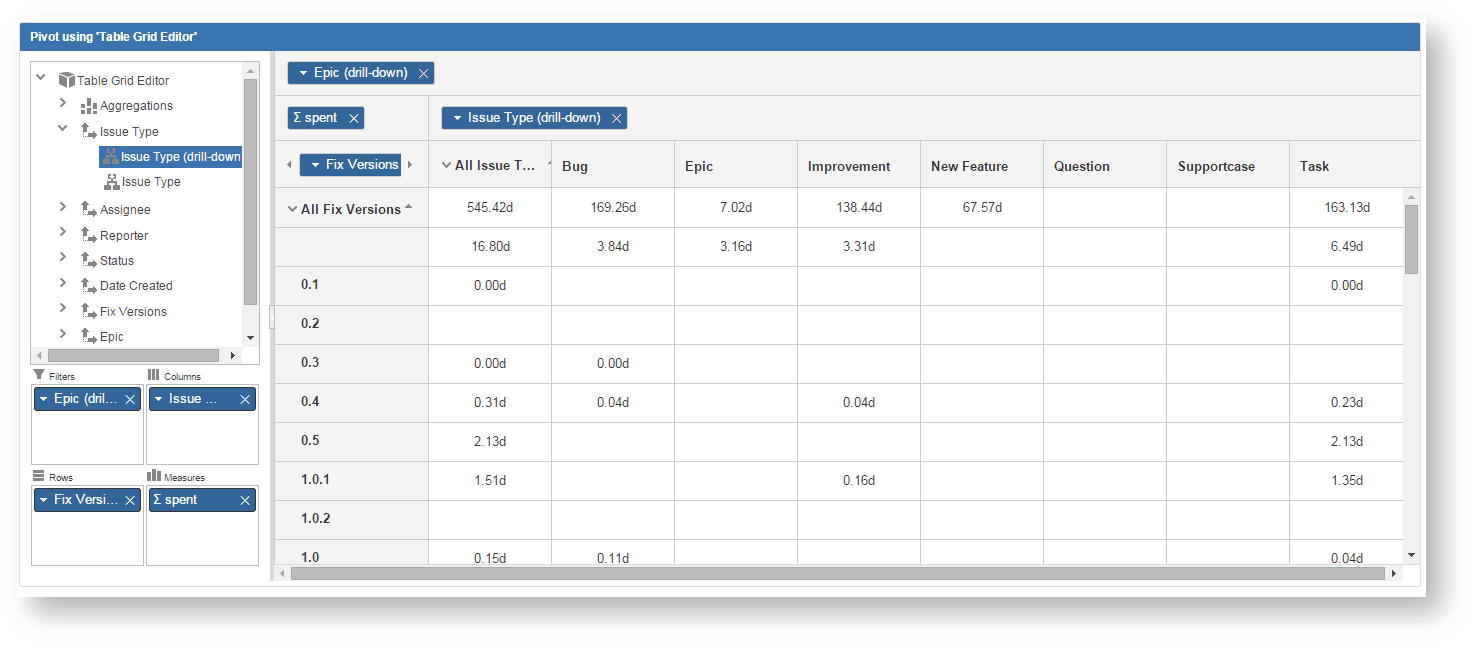Collapse the All Issue Types column member
Viewport: 1474px width, 645px height.
point(446,166)
